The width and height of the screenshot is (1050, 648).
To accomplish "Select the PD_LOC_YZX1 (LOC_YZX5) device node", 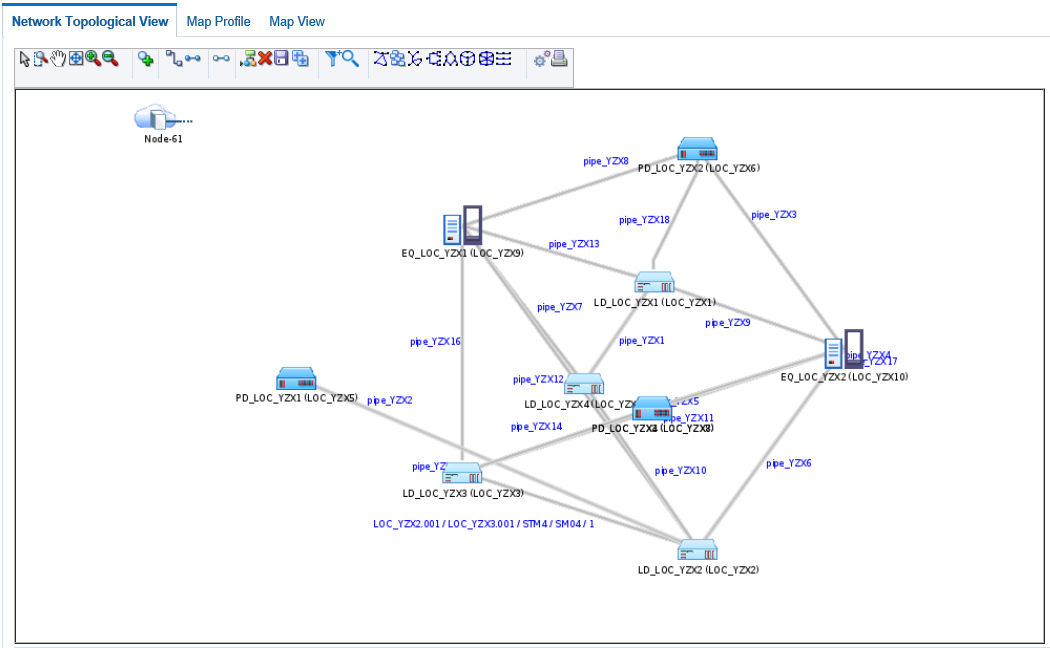I will [x=296, y=379].
